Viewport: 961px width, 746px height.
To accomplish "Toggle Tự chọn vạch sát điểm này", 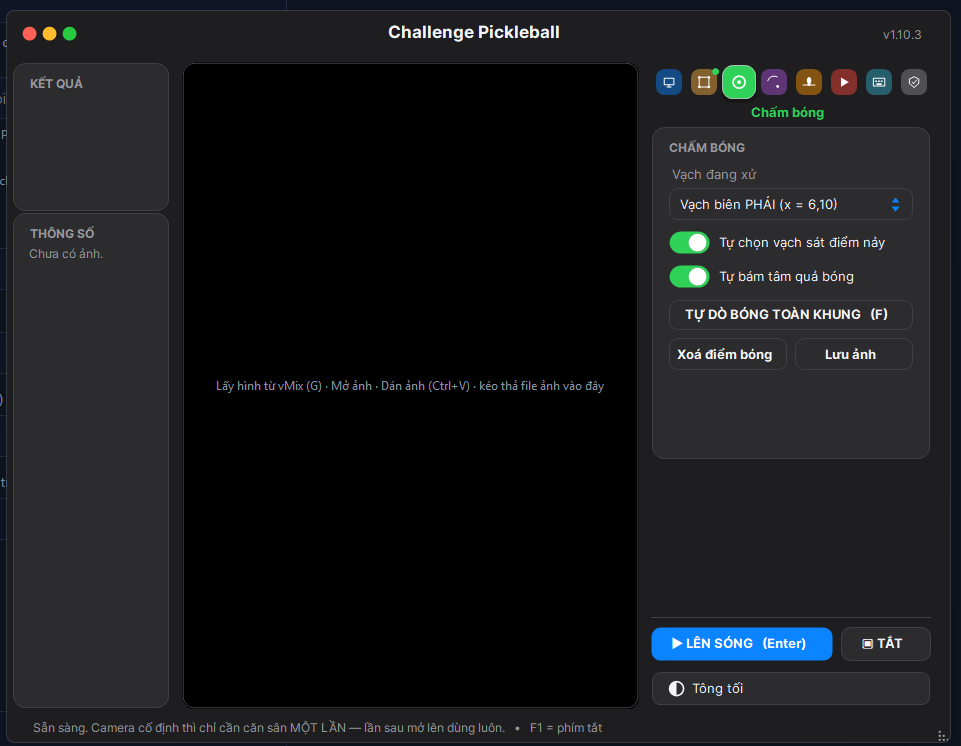I will (689, 243).
